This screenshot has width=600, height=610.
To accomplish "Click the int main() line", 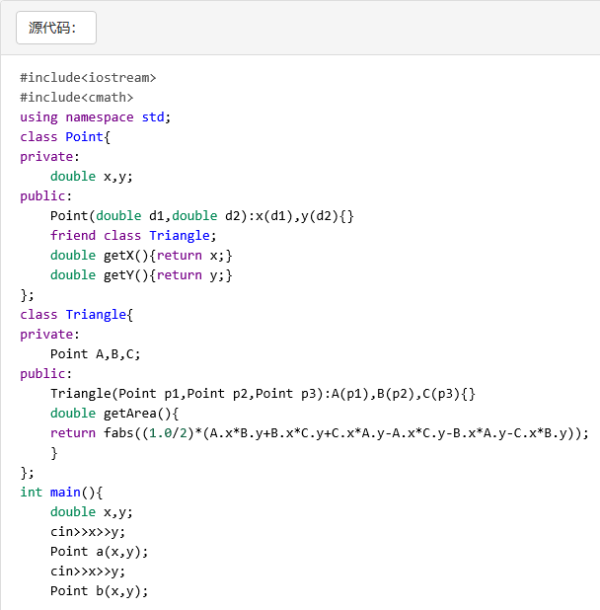I will (61, 492).
